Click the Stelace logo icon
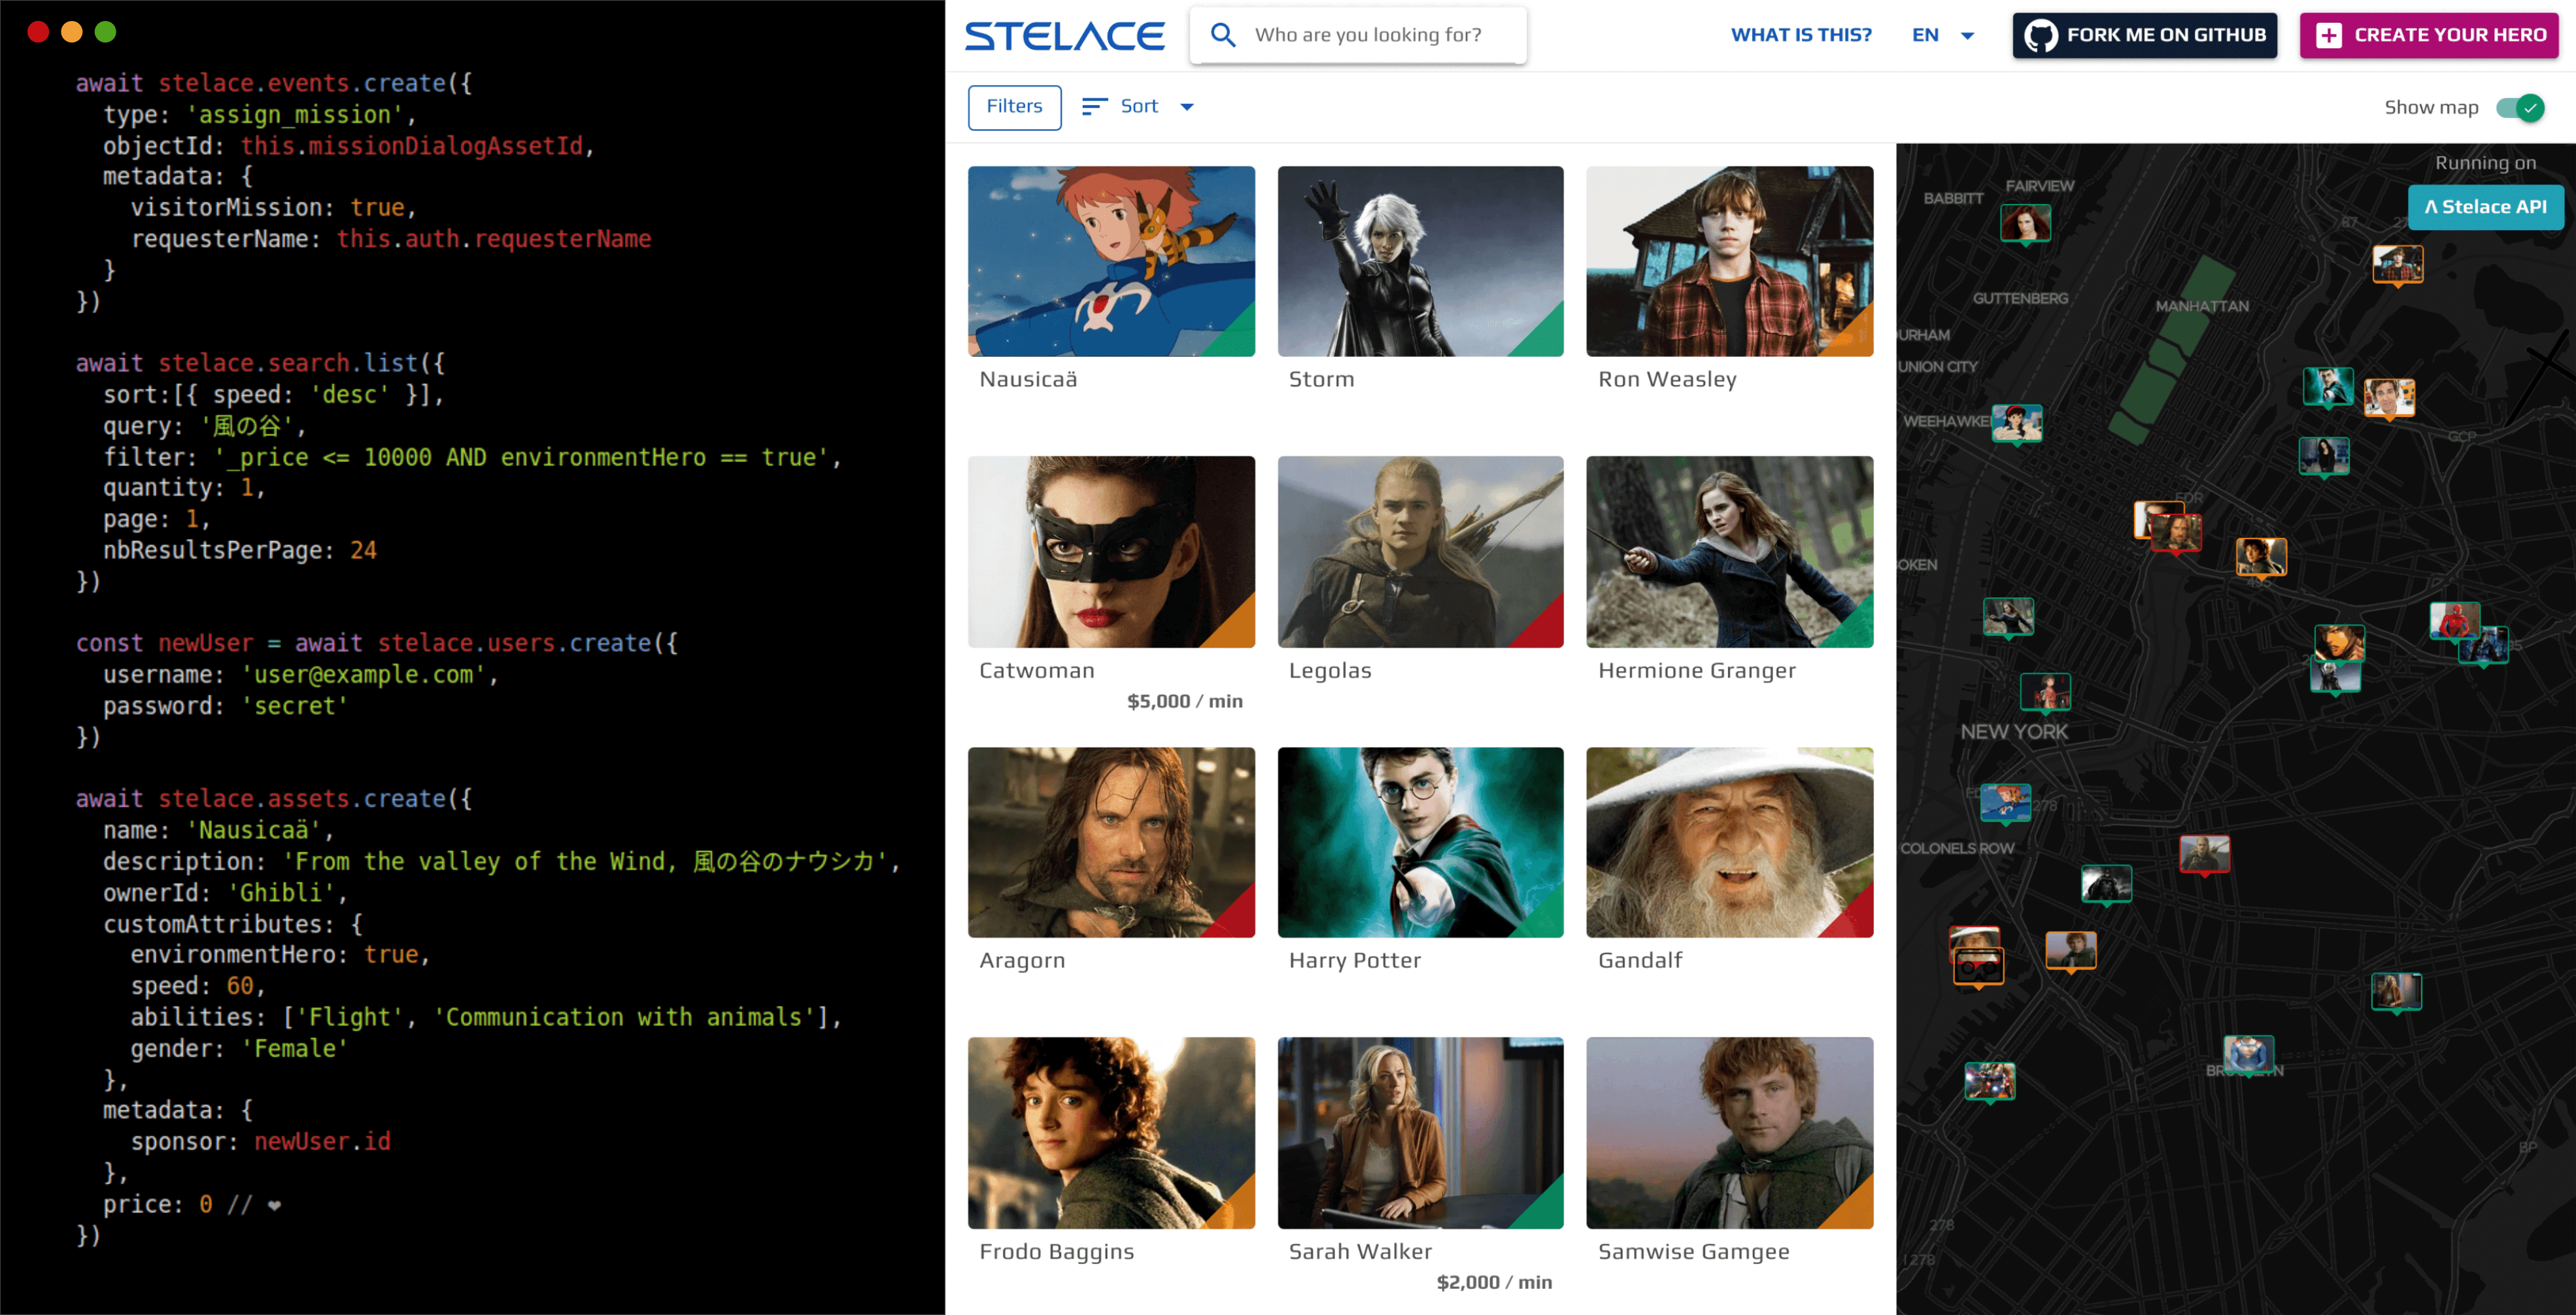This screenshot has height=1315, width=2576. [x=1065, y=33]
